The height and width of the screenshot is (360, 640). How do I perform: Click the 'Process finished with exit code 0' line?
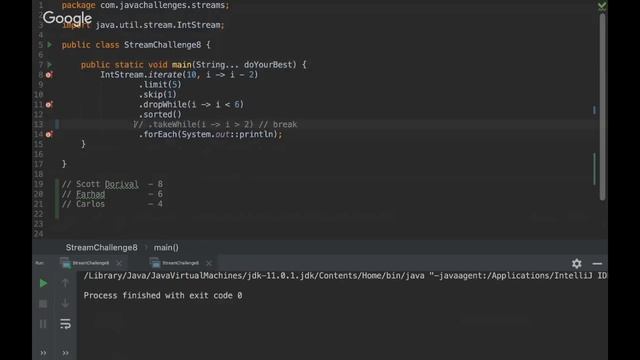(163, 296)
